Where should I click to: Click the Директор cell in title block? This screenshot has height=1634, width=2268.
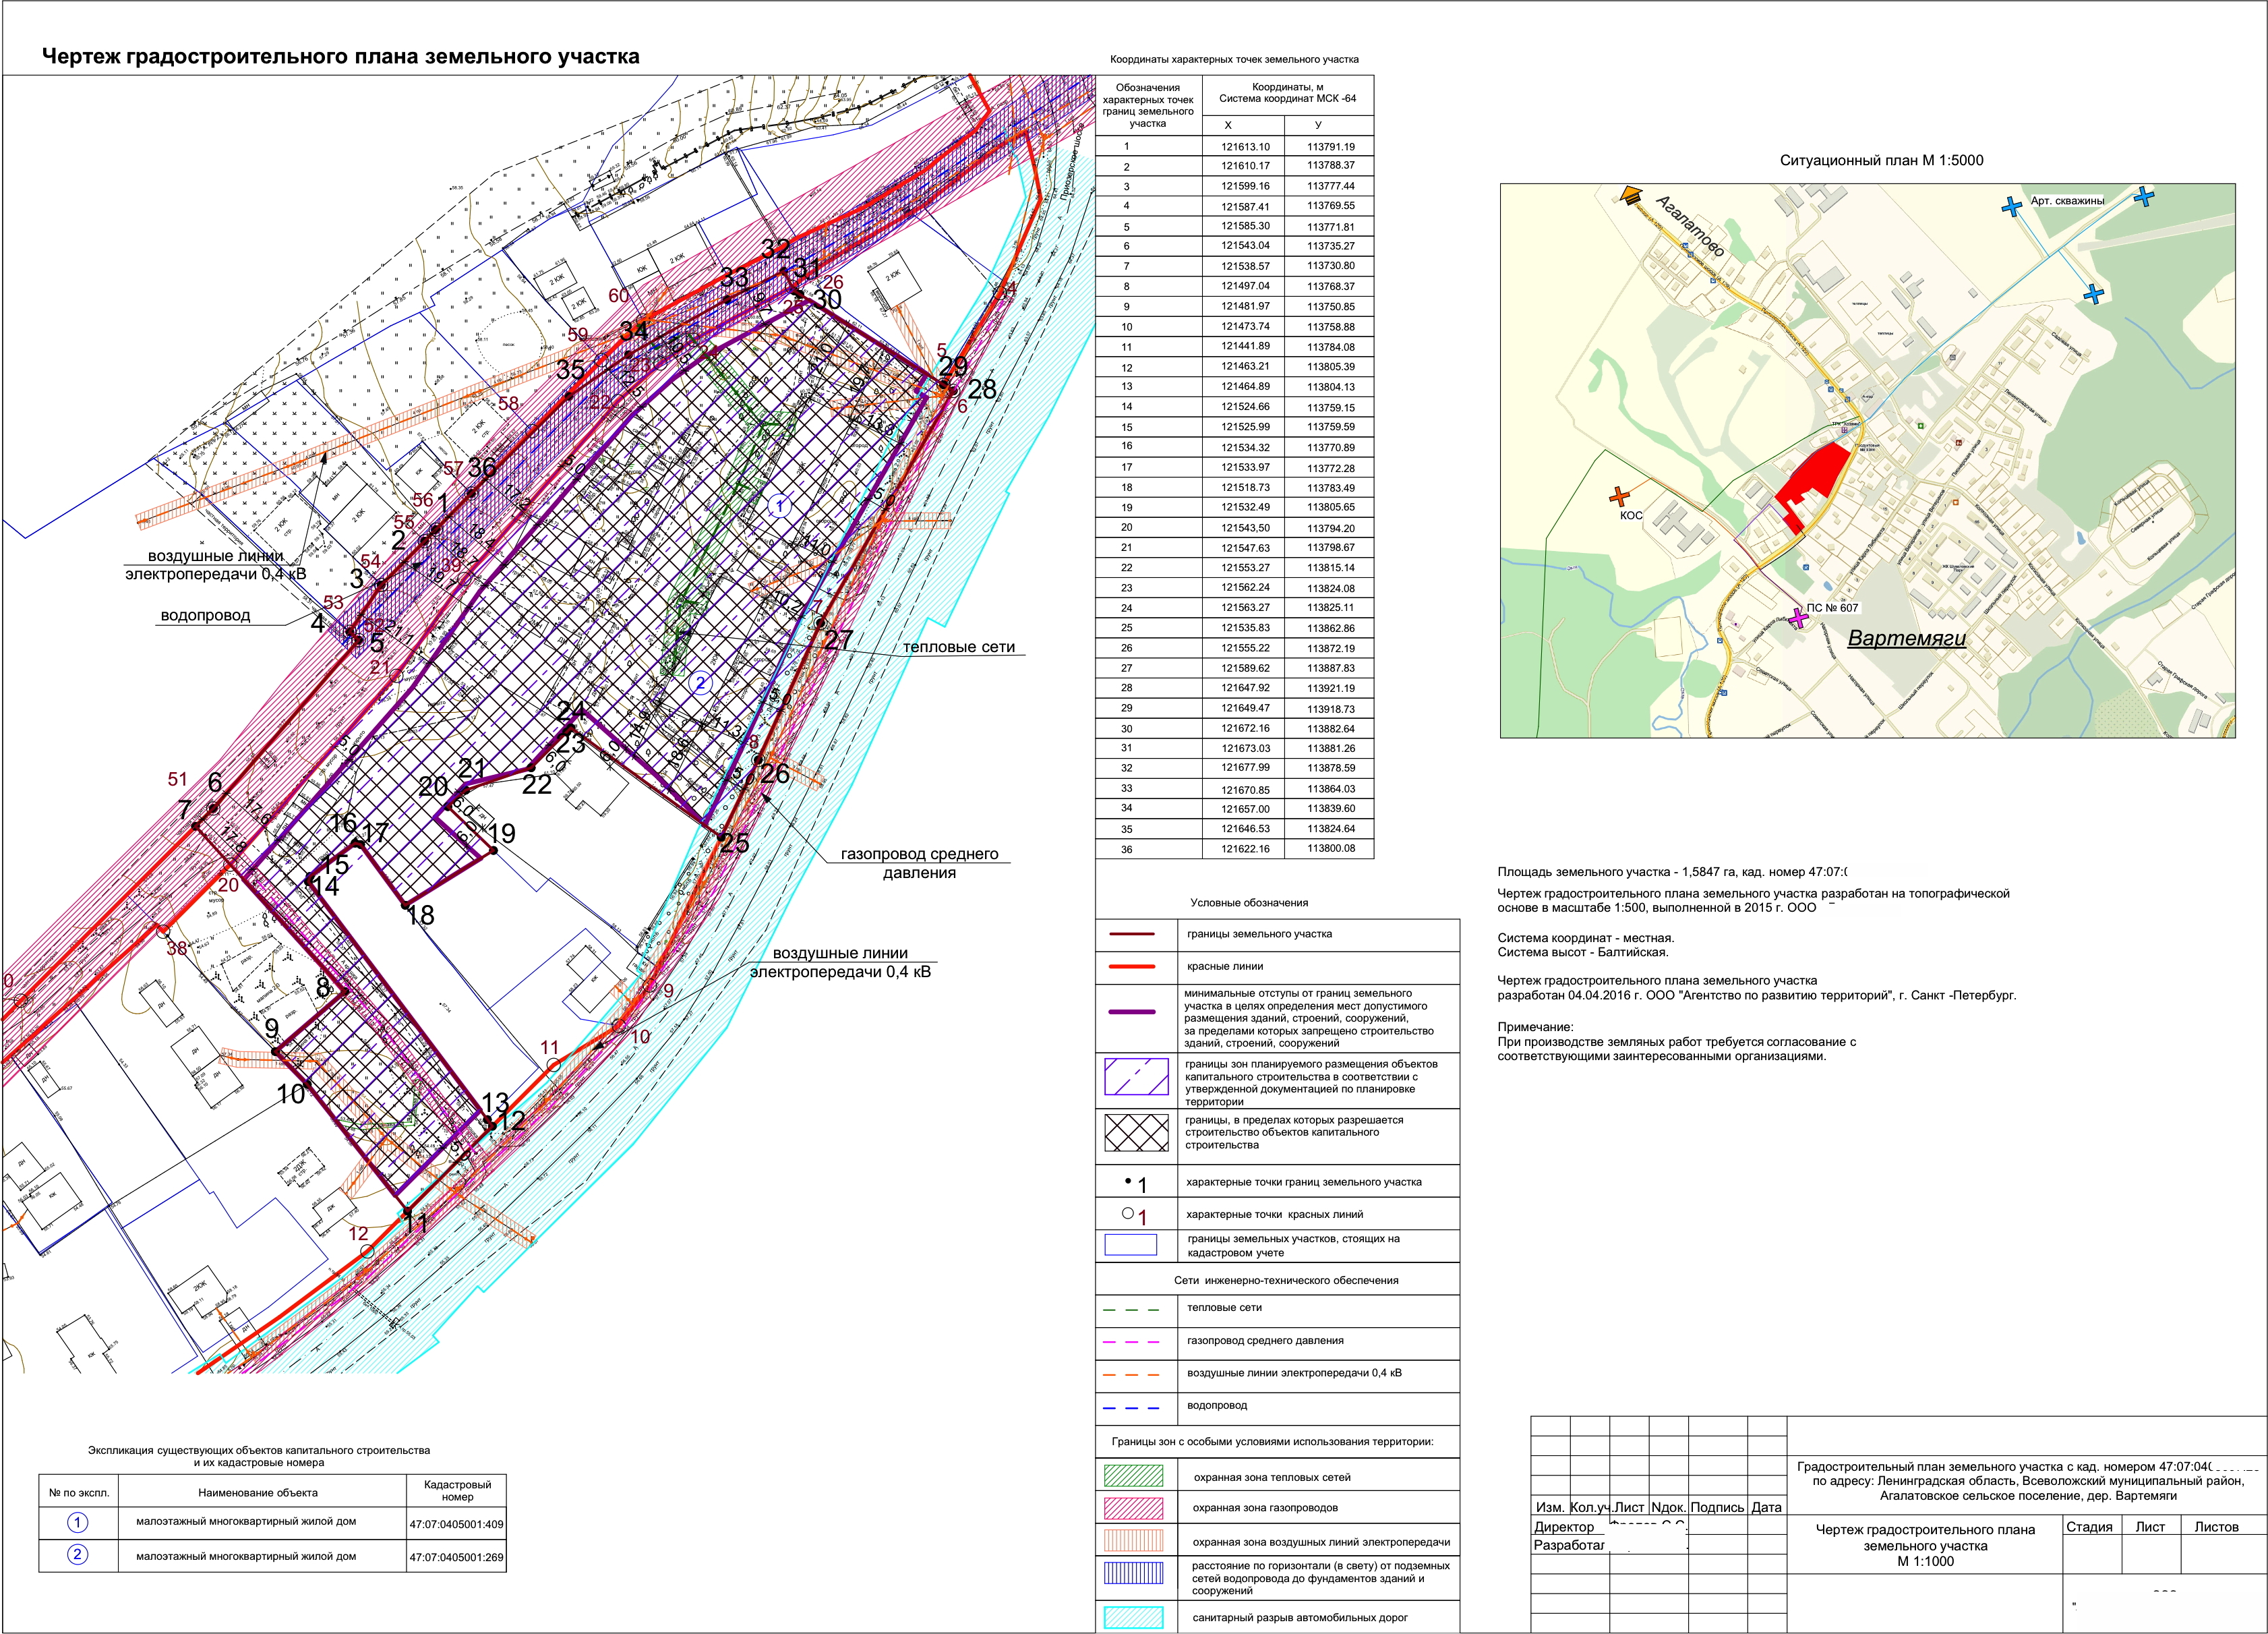point(1564,1527)
